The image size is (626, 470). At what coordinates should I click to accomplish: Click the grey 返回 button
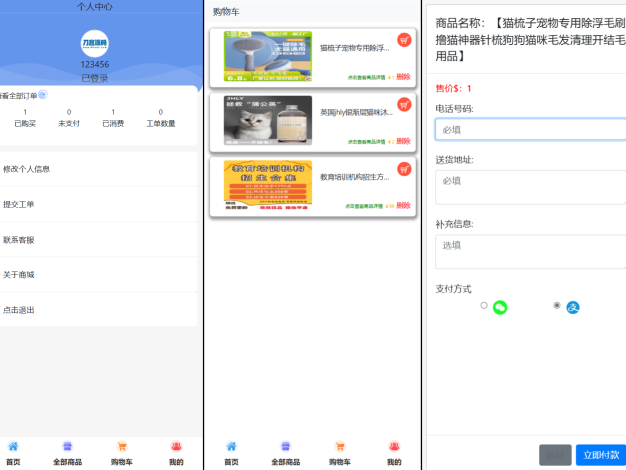[x=555, y=455]
